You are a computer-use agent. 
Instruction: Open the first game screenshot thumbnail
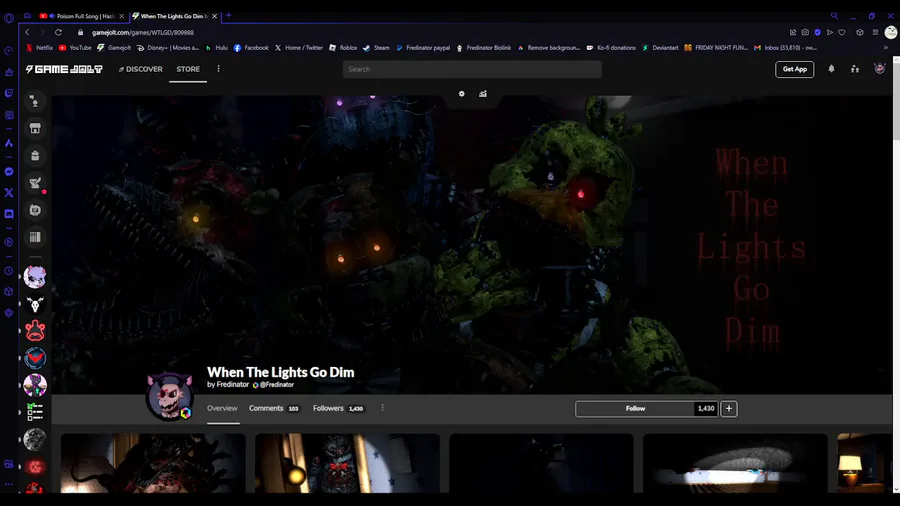pyautogui.click(x=153, y=463)
